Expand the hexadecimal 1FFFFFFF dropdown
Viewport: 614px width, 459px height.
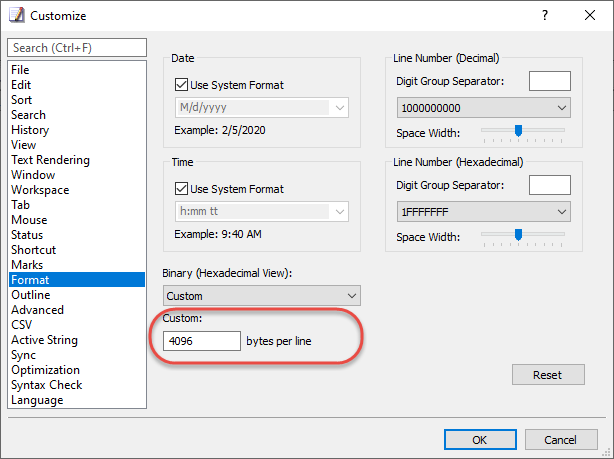click(x=484, y=212)
